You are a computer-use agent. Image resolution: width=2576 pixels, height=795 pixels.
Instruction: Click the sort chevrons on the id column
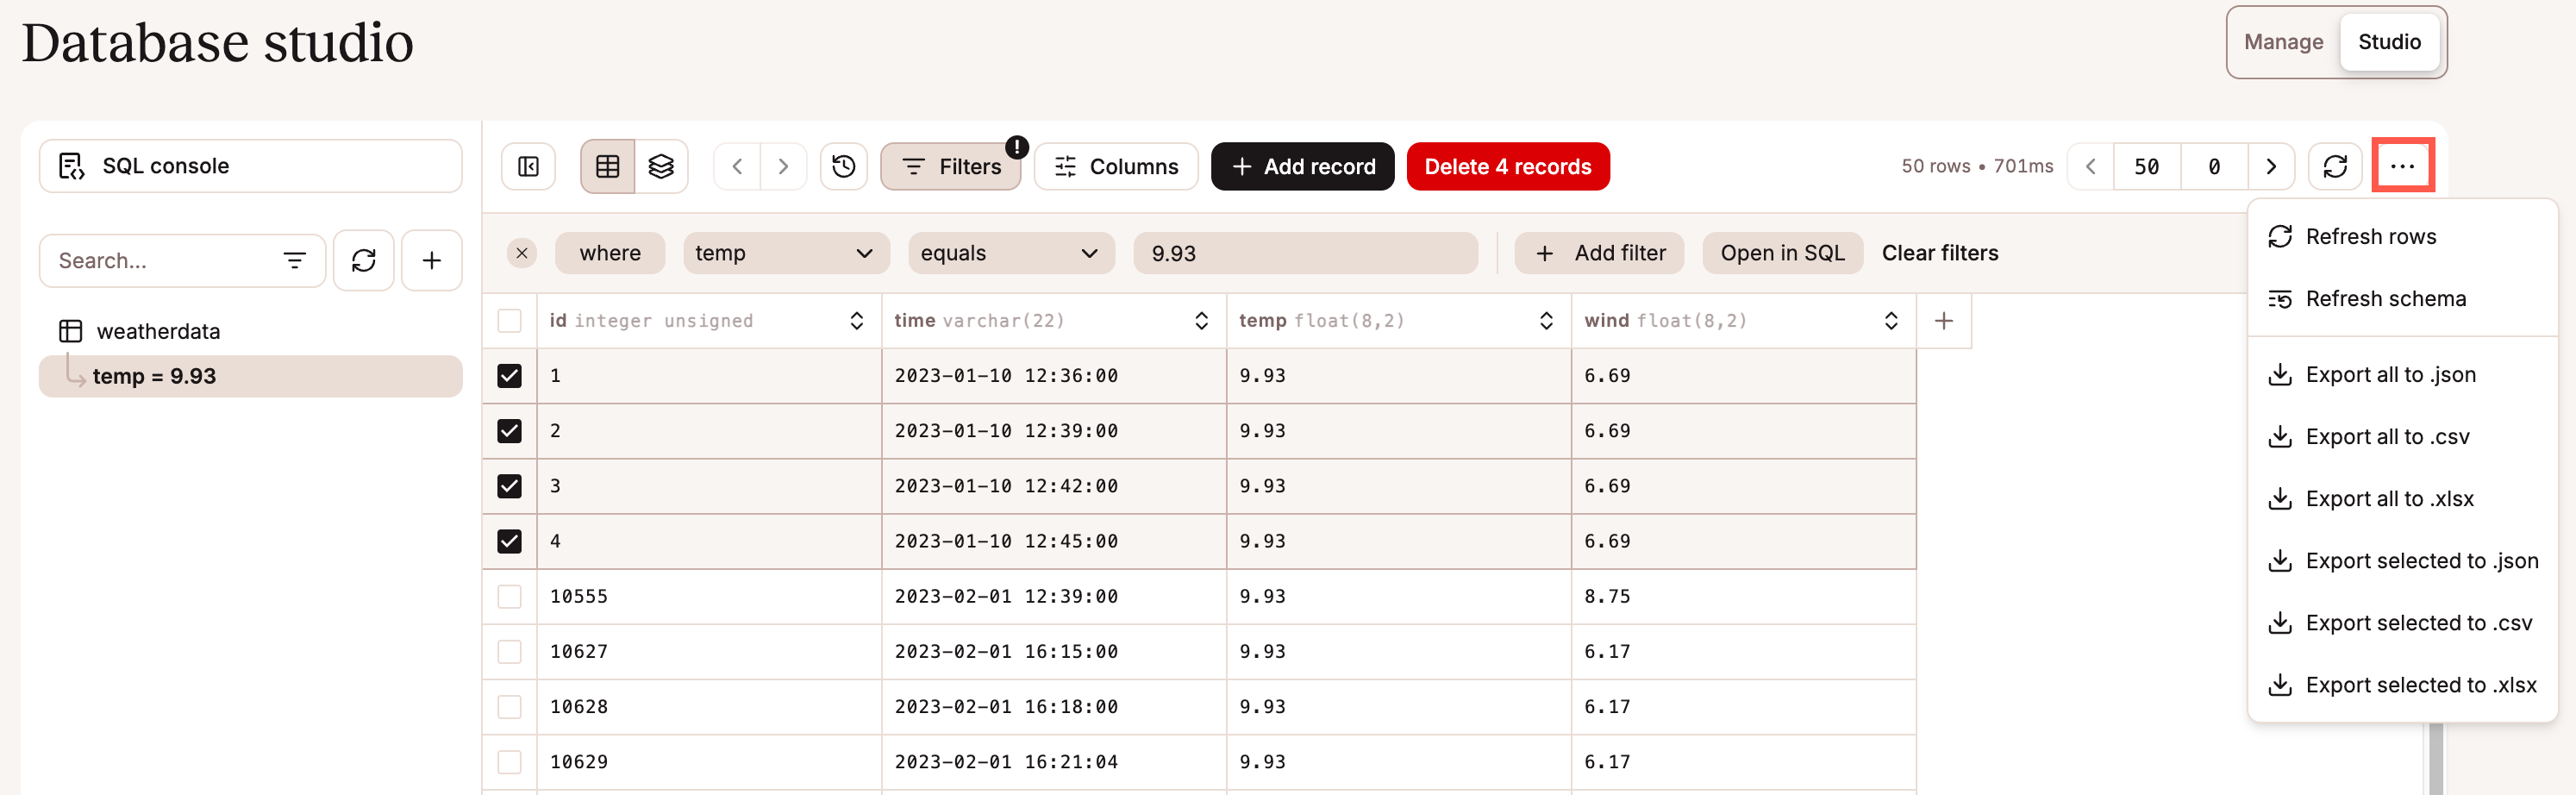pos(856,321)
